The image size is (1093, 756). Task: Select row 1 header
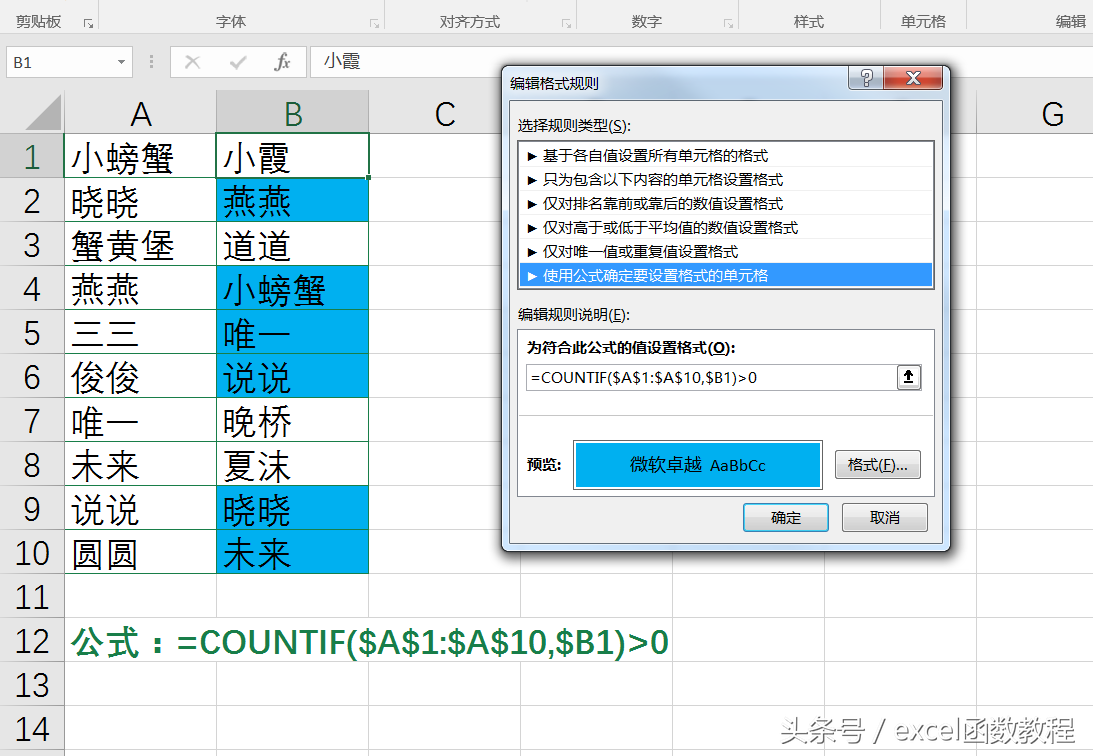(x=32, y=156)
